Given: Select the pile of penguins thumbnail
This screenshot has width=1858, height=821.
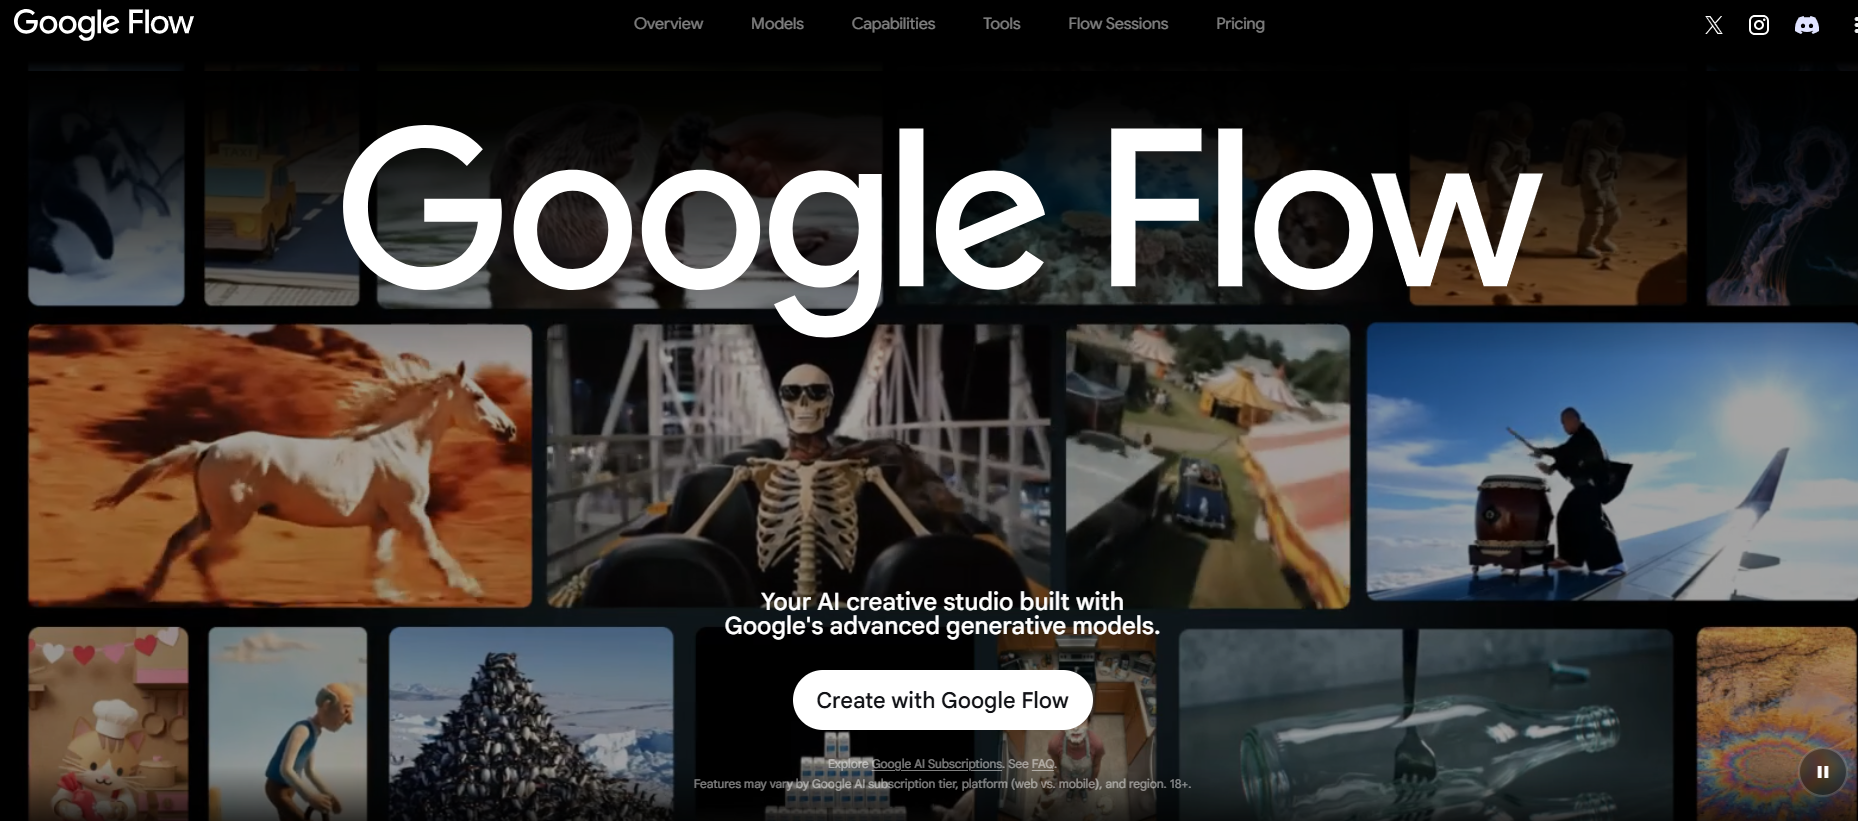Looking at the screenshot, I should click(x=531, y=724).
